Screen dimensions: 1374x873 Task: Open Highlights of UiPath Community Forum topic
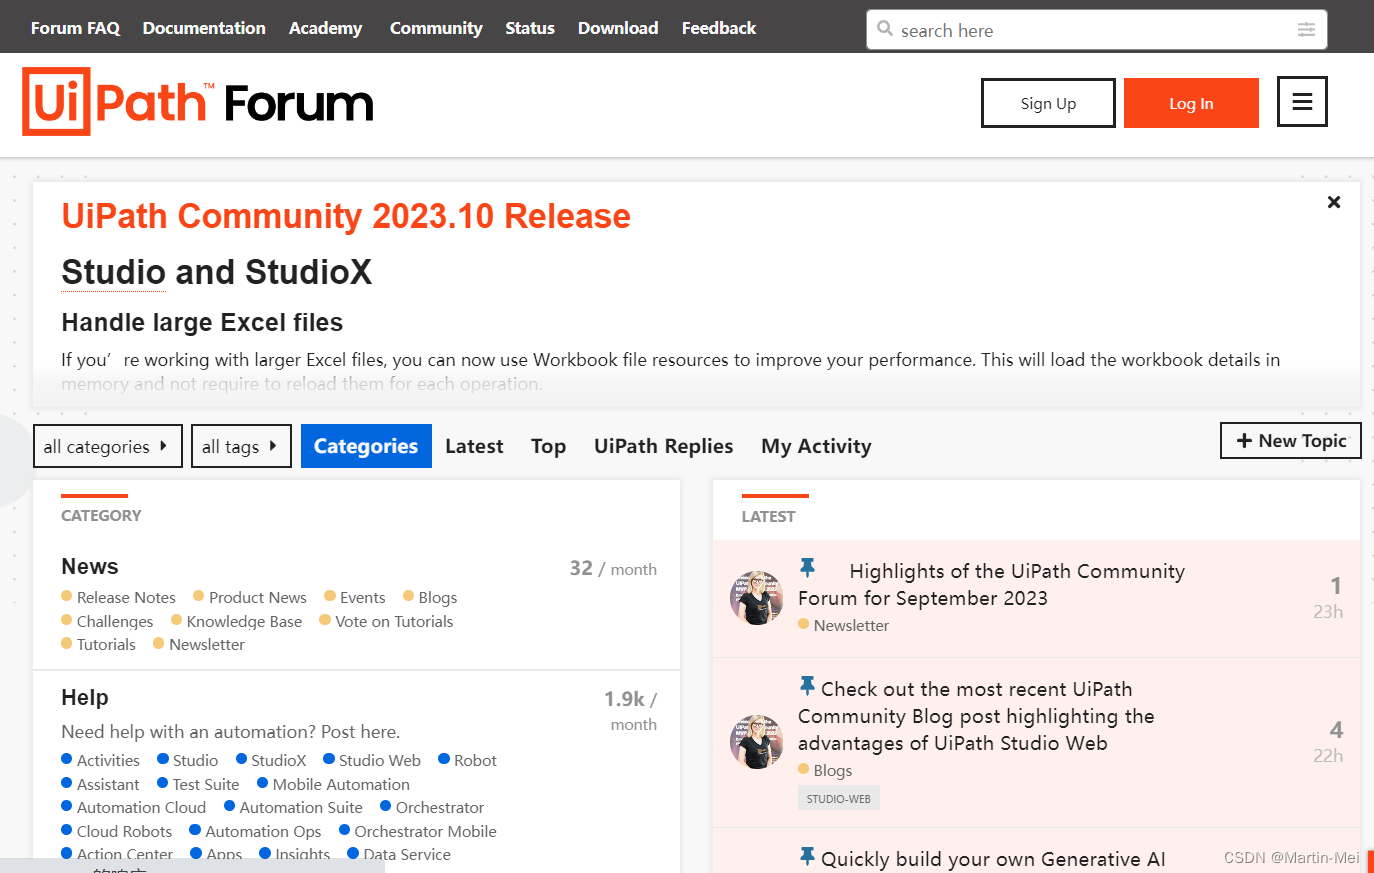click(991, 584)
